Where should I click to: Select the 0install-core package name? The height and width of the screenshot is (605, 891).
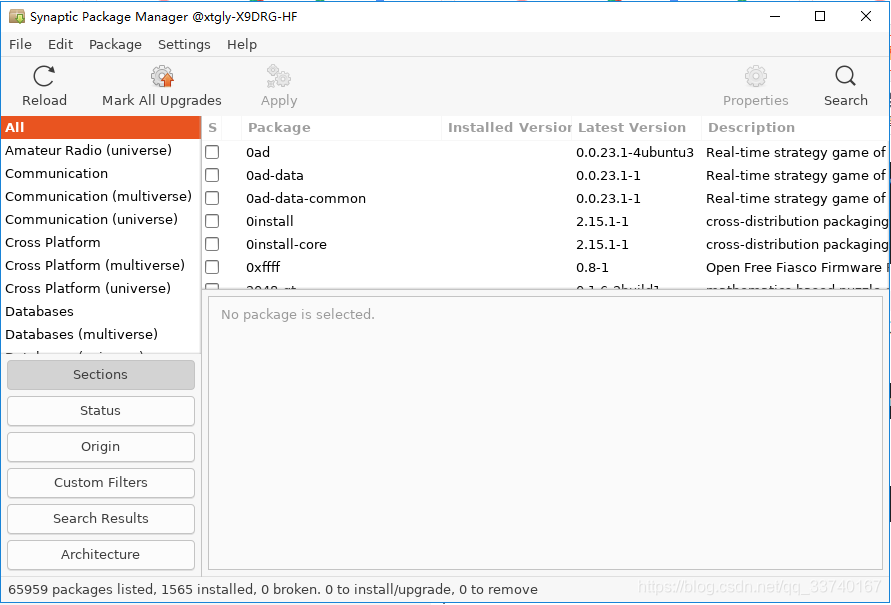coord(286,244)
